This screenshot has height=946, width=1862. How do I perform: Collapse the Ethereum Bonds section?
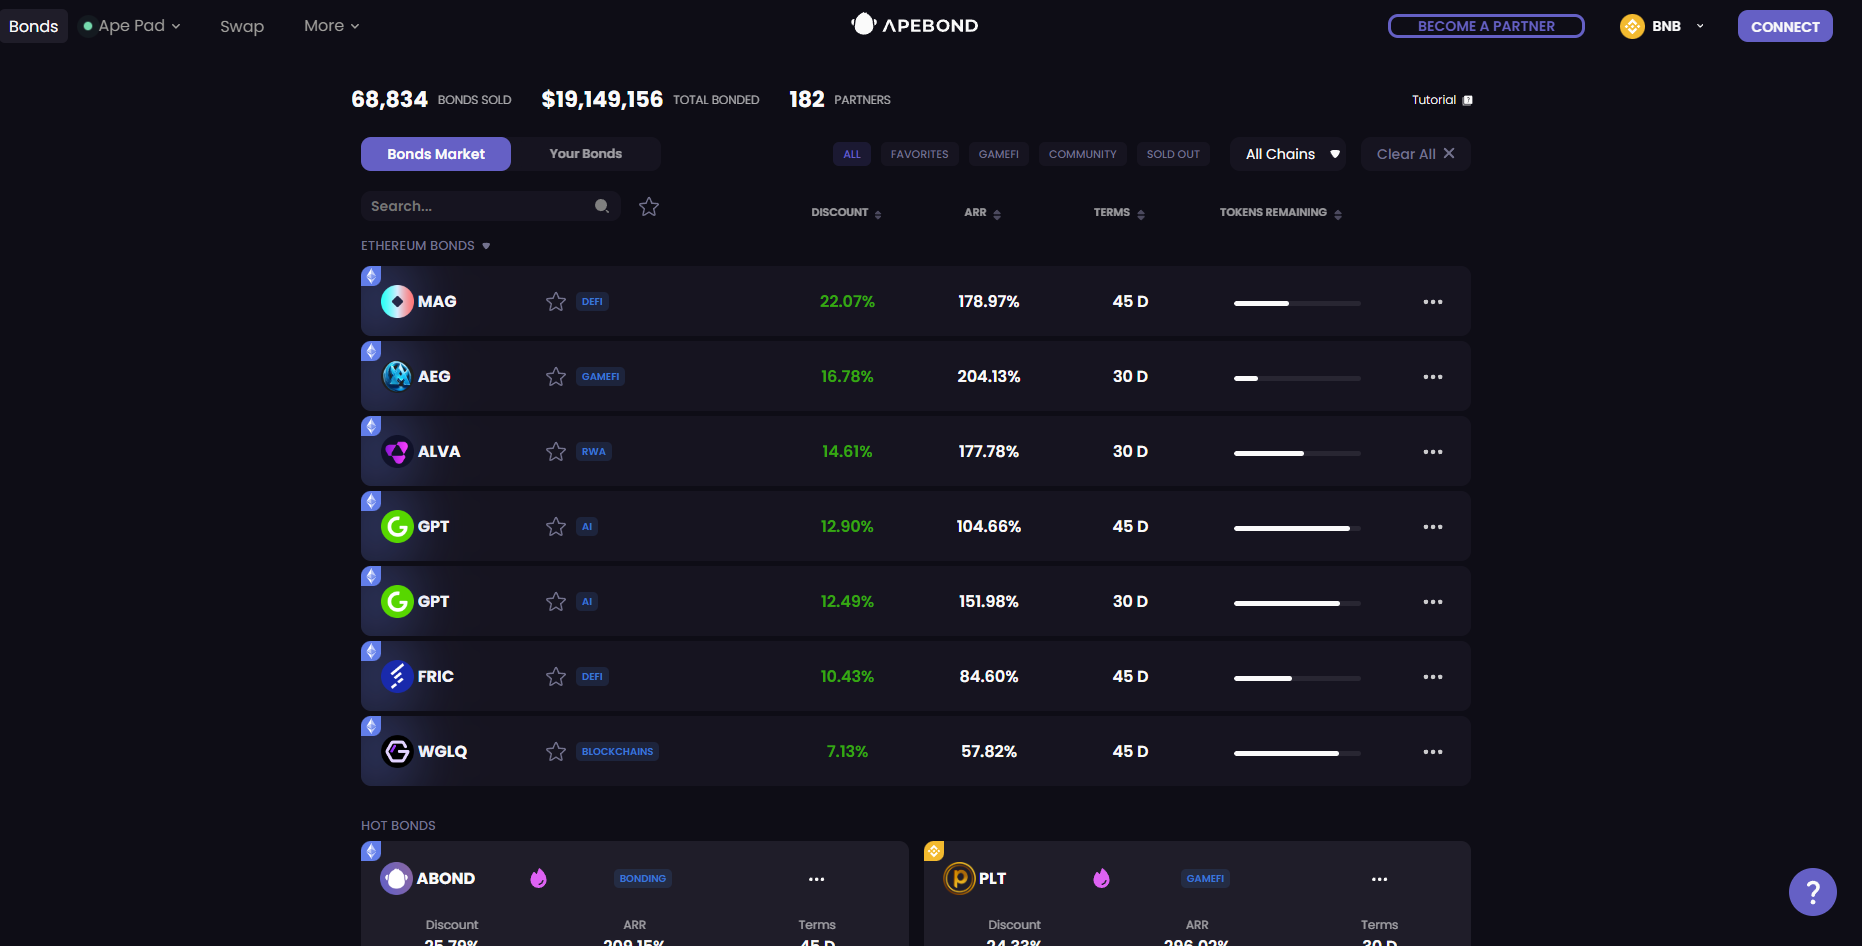(426, 245)
